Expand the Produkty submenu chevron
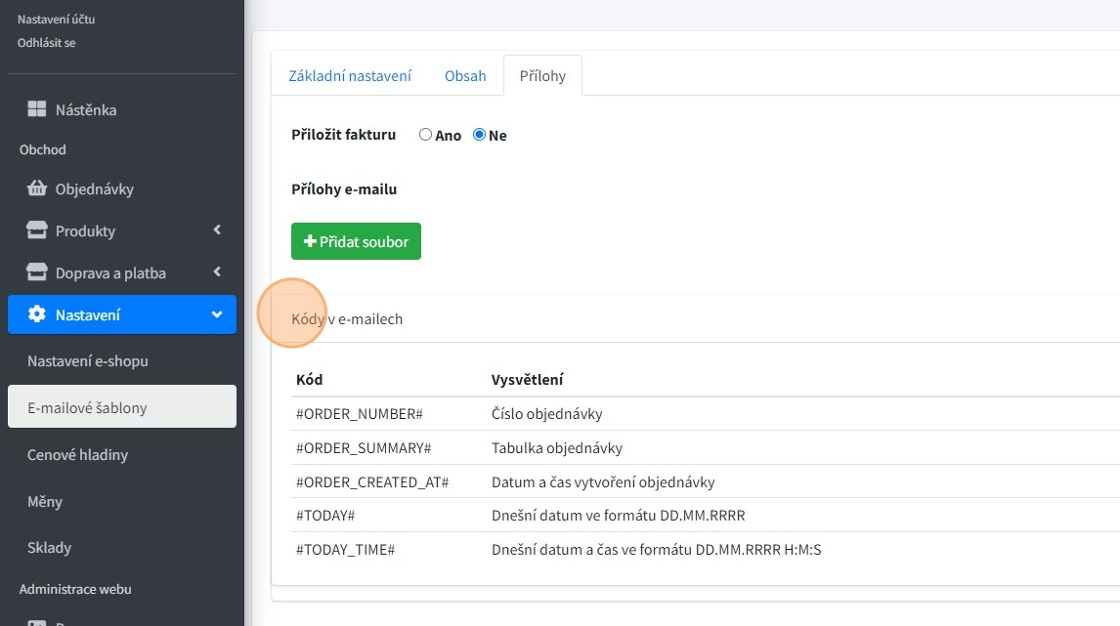The image size is (1120, 626). coord(217,230)
